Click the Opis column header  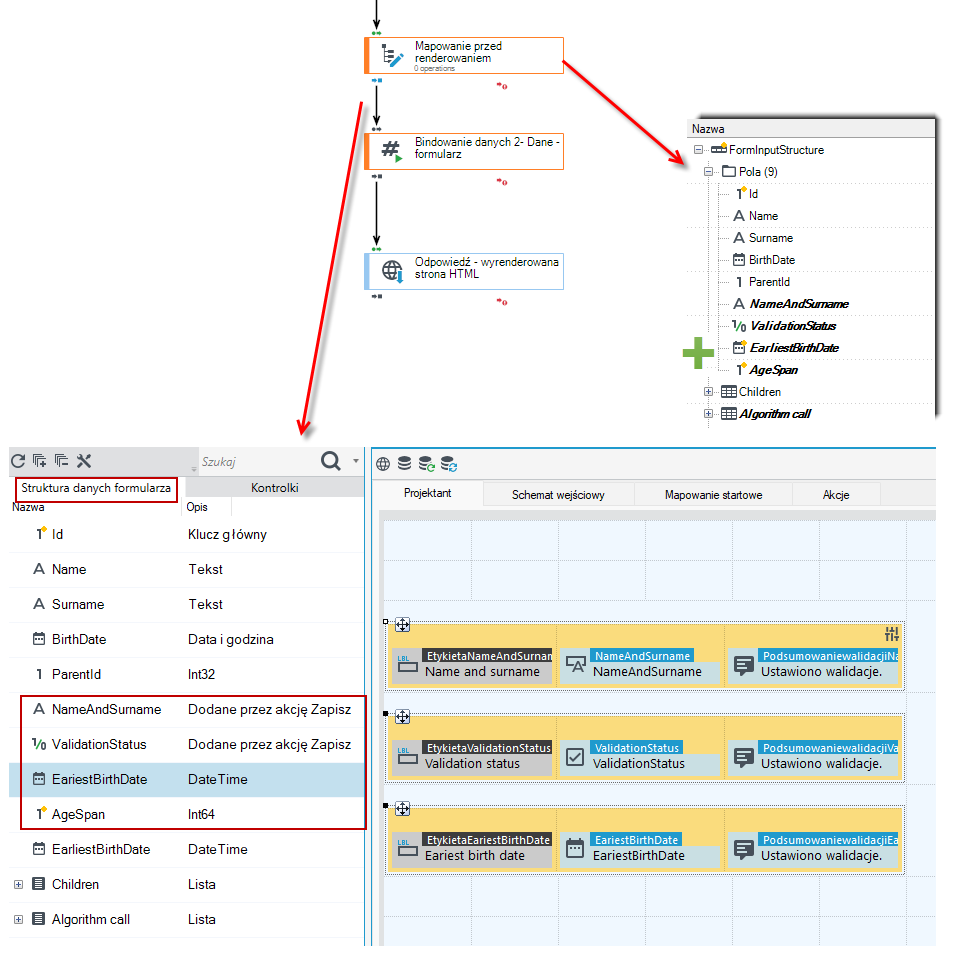197,507
